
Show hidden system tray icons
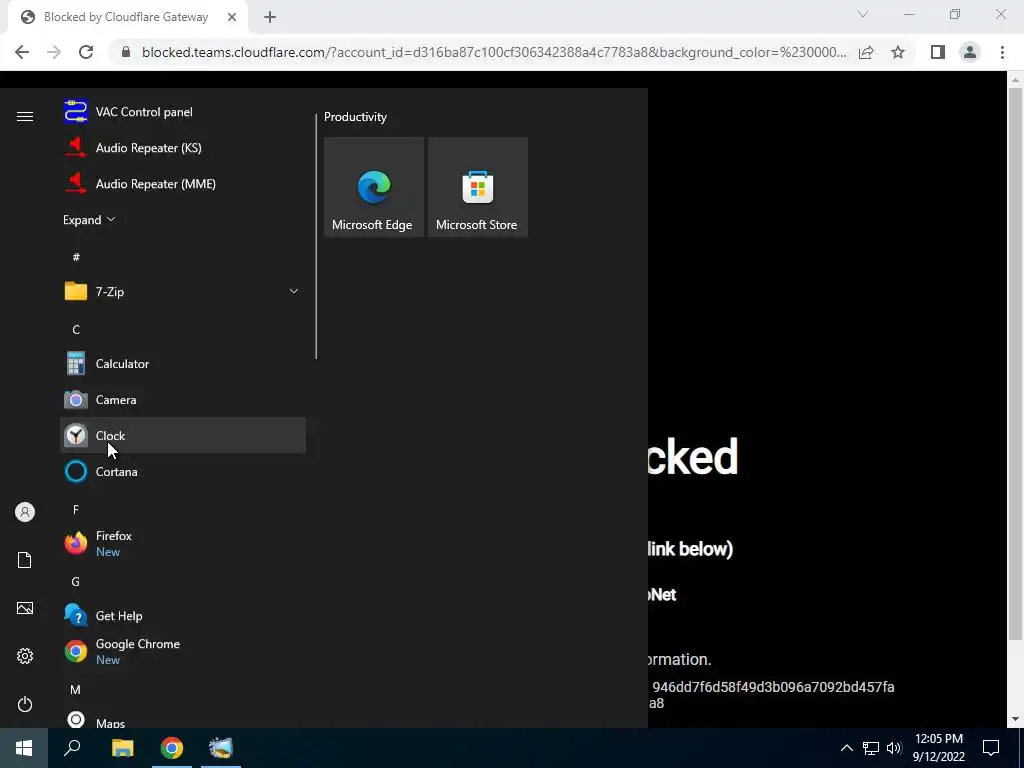(x=846, y=748)
